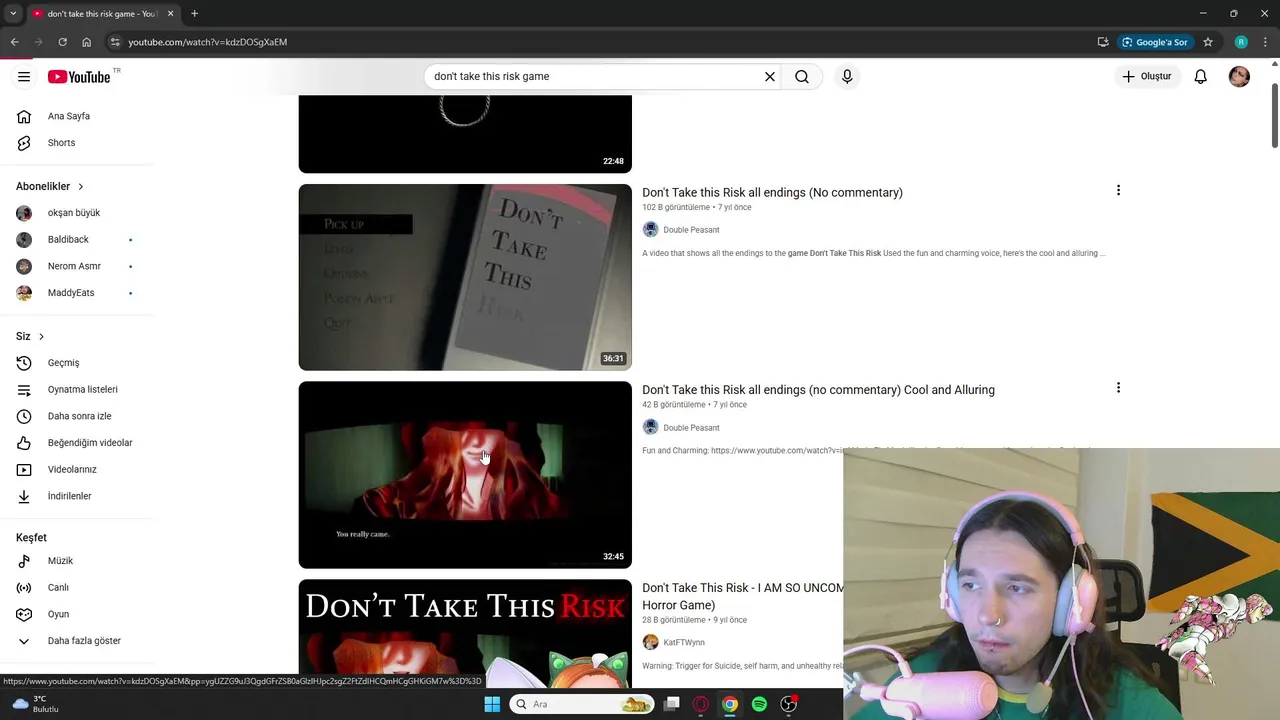The image size is (1280, 720).
Task: Open the Chrome three-dot menu
Action: point(1264,42)
